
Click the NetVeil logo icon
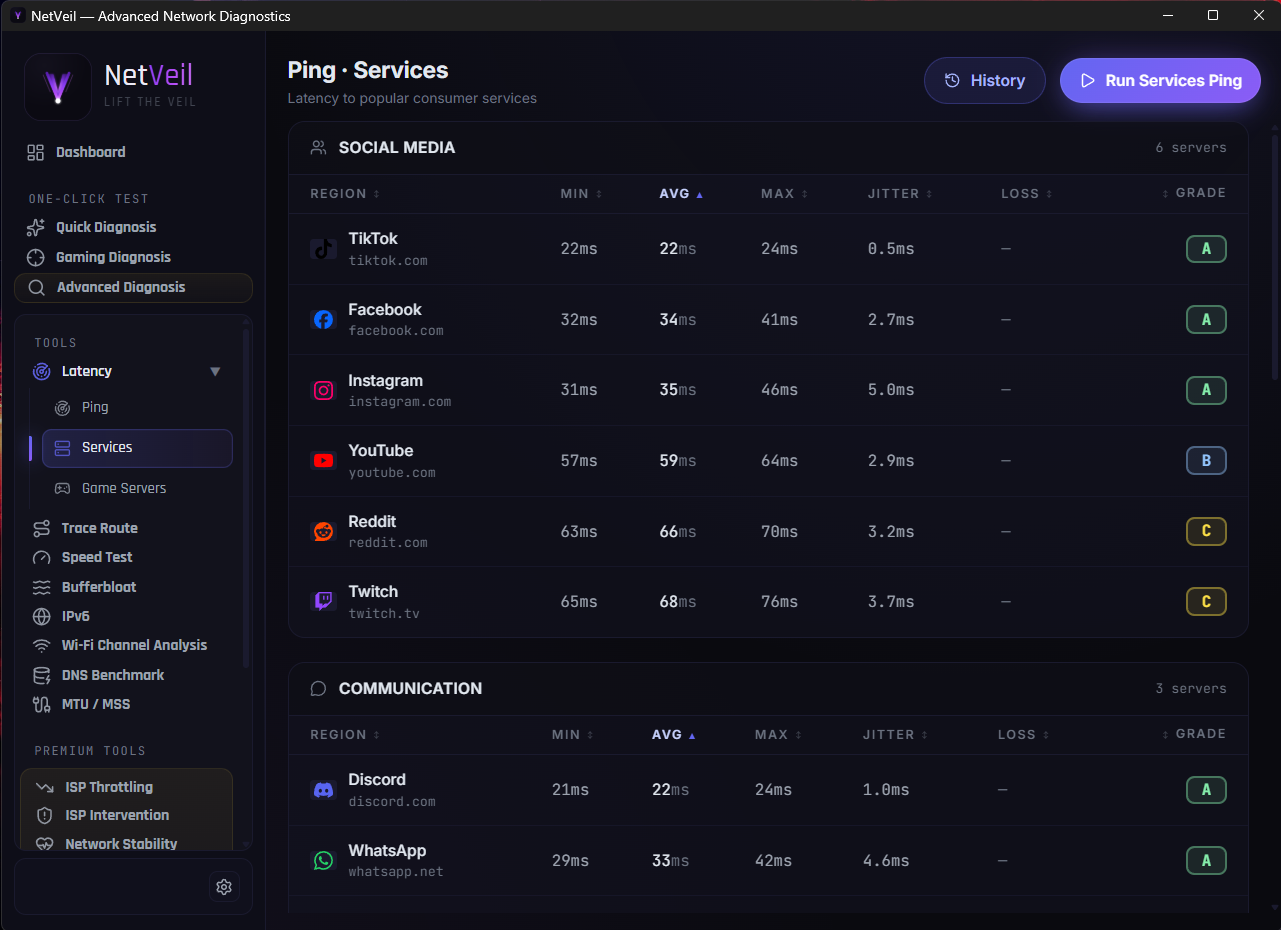point(58,86)
